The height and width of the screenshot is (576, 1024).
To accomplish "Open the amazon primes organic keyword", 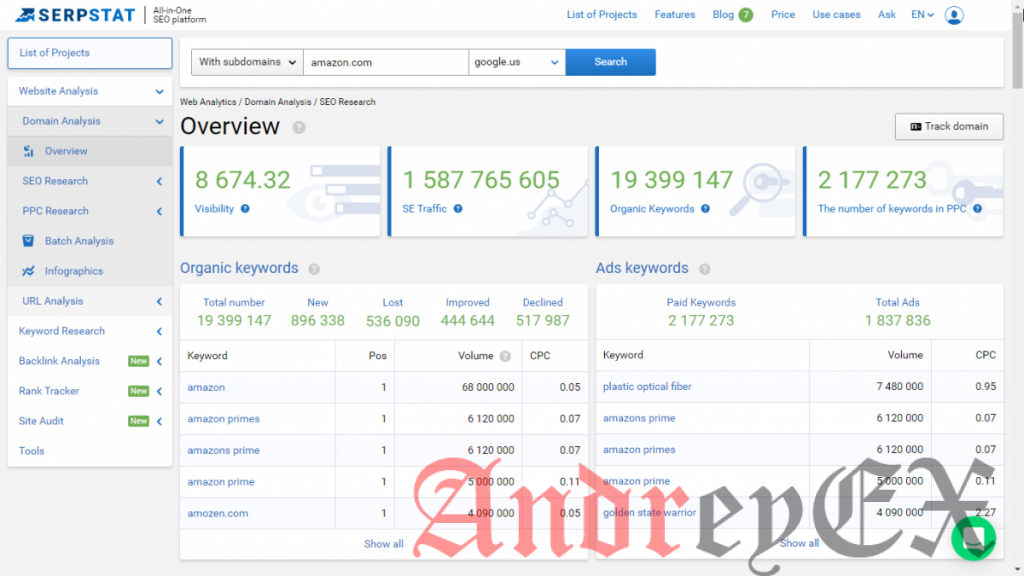I will (223, 419).
